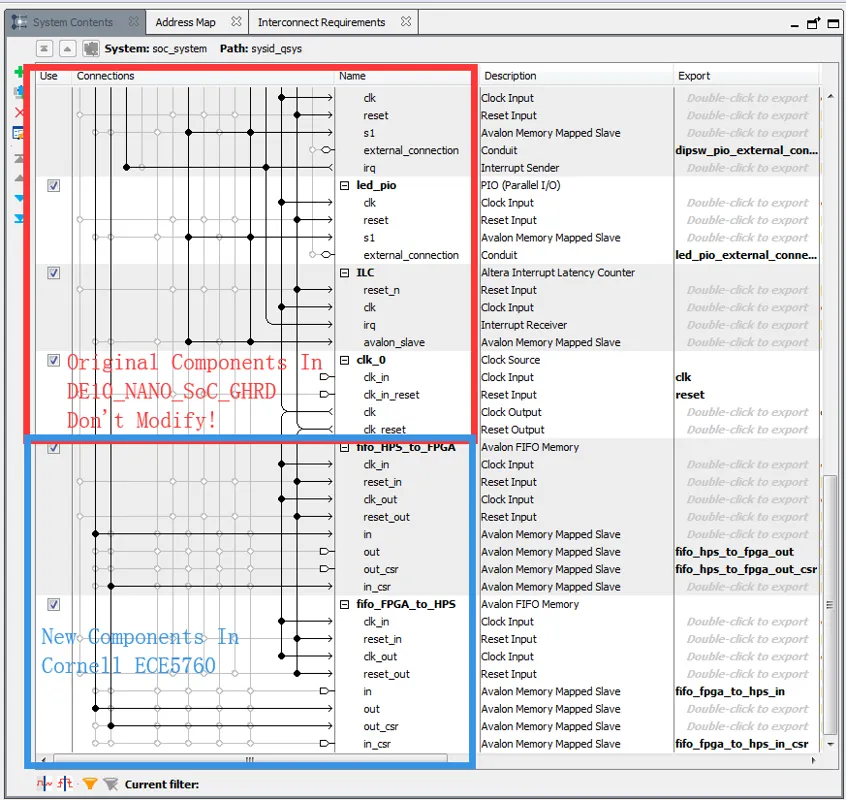Click the system hierarchy icon beside System label
846x800 pixels.
tap(90, 48)
